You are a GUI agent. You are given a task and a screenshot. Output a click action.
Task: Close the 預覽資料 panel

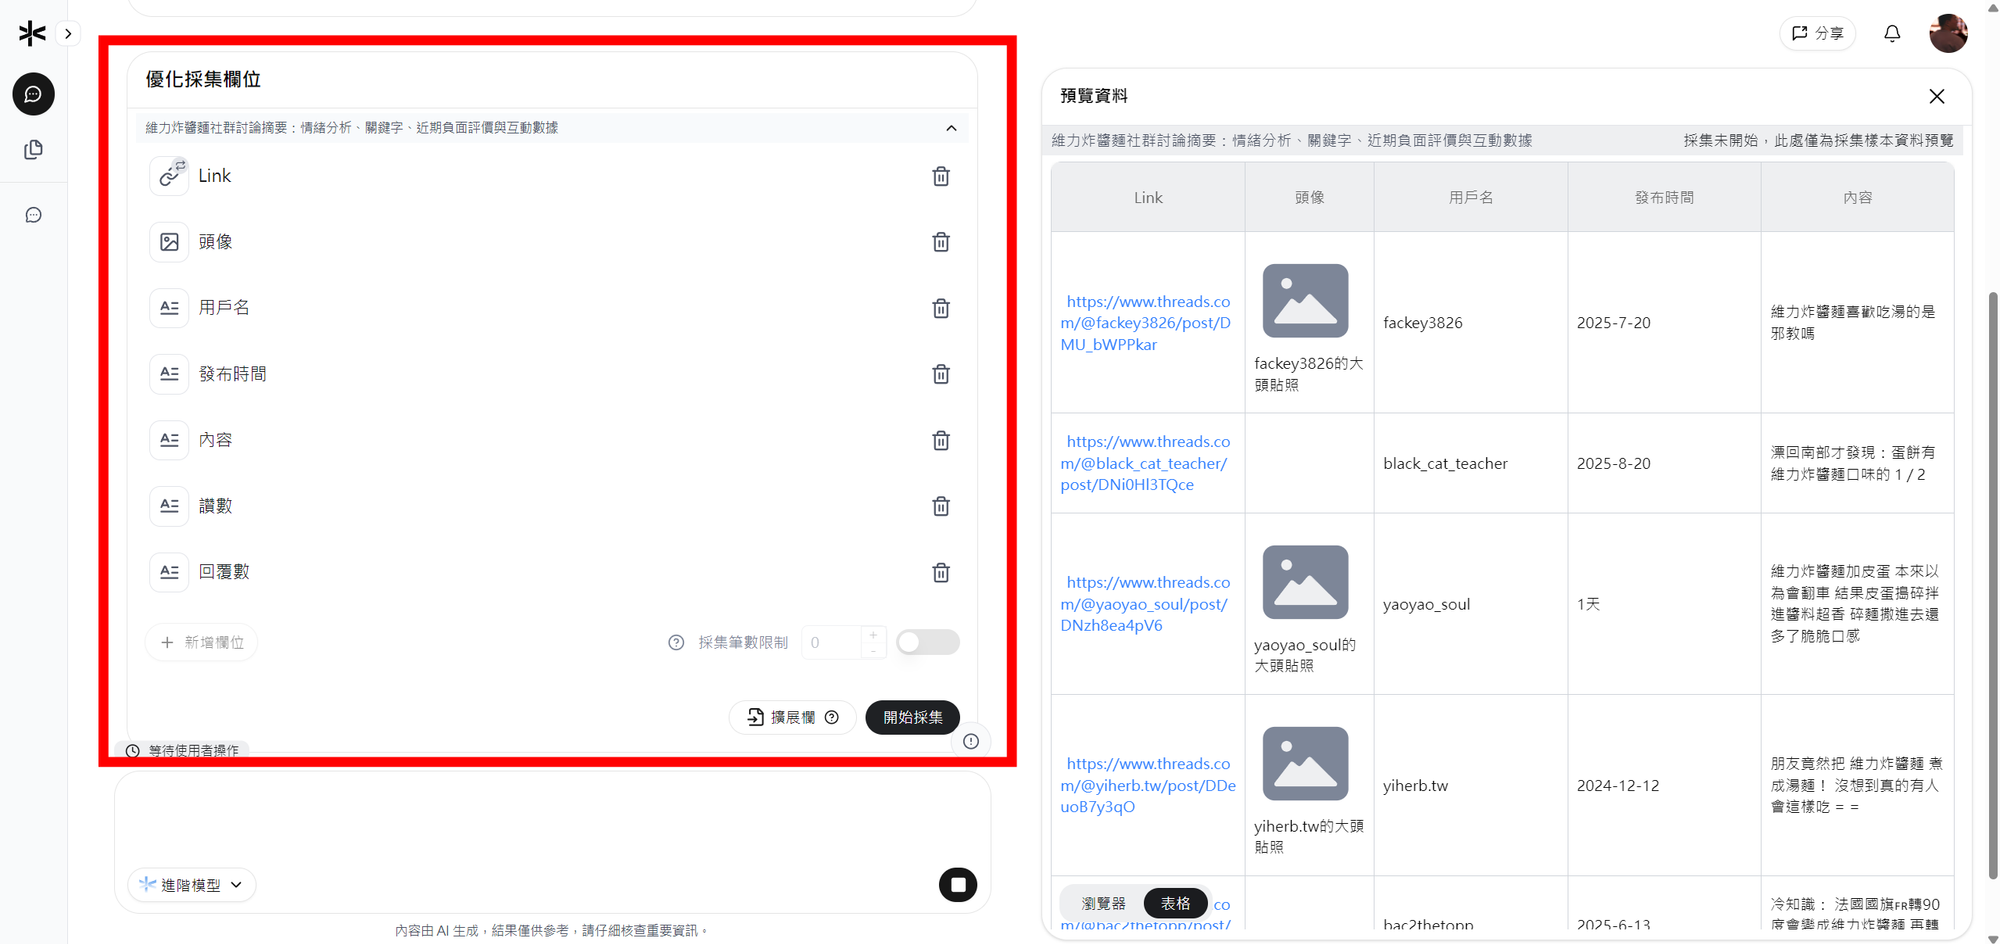coord(1937,96)
